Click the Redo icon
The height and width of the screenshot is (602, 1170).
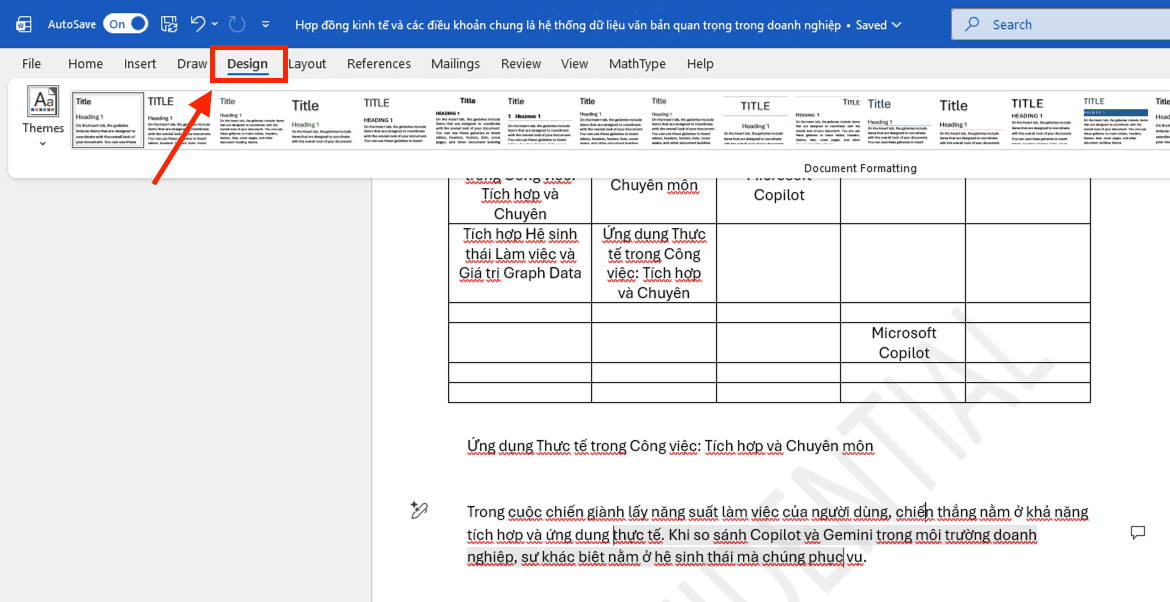click(237, 24)
